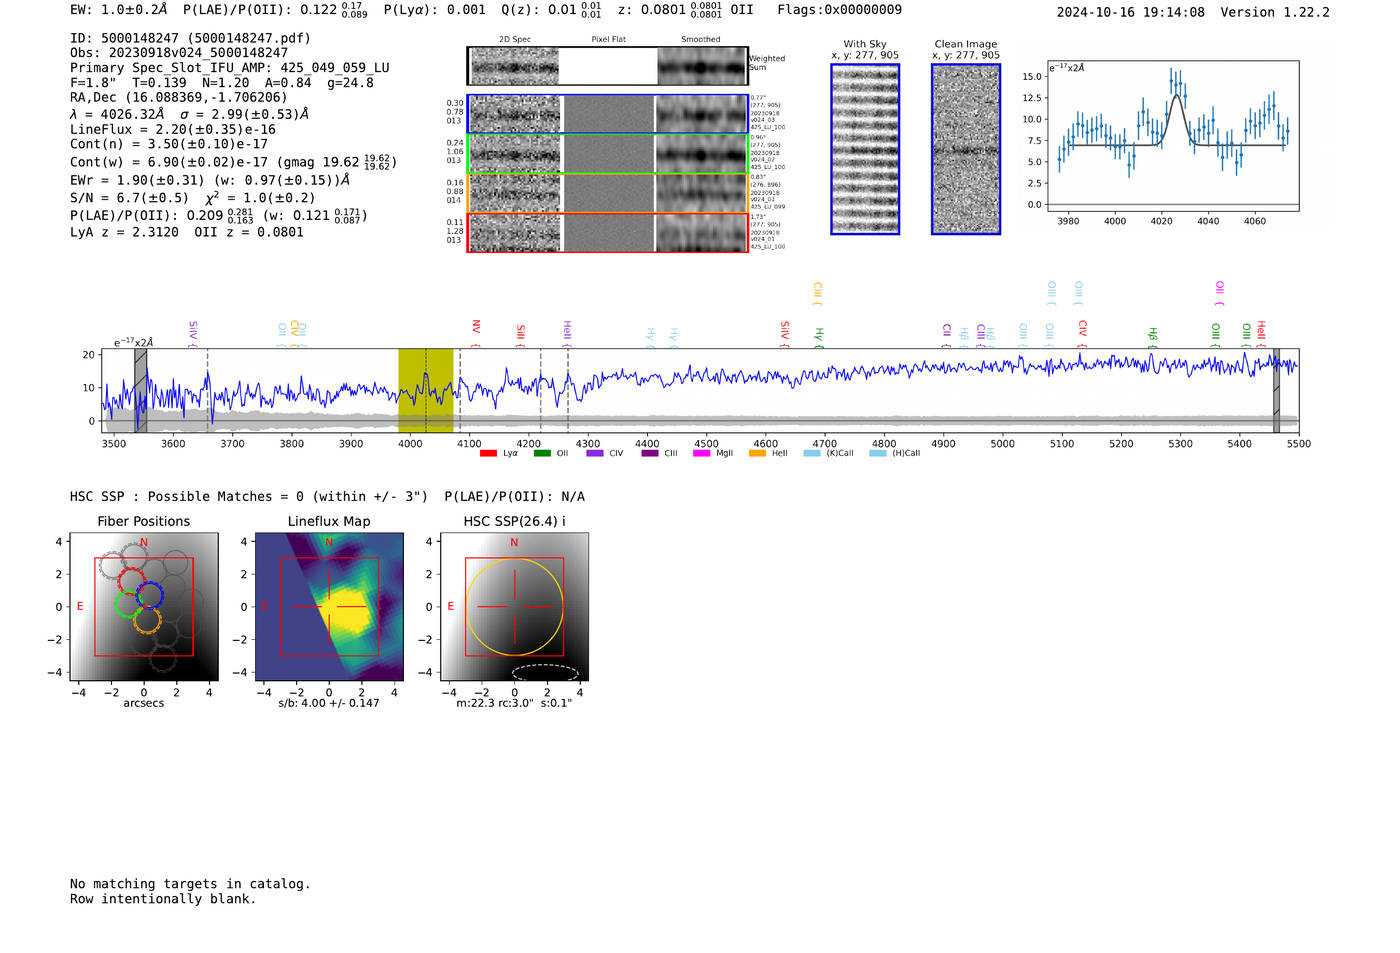Click the yellow highlighted band in spectrum
Screen dimensions: 1400x953
(x=425, y=390)
